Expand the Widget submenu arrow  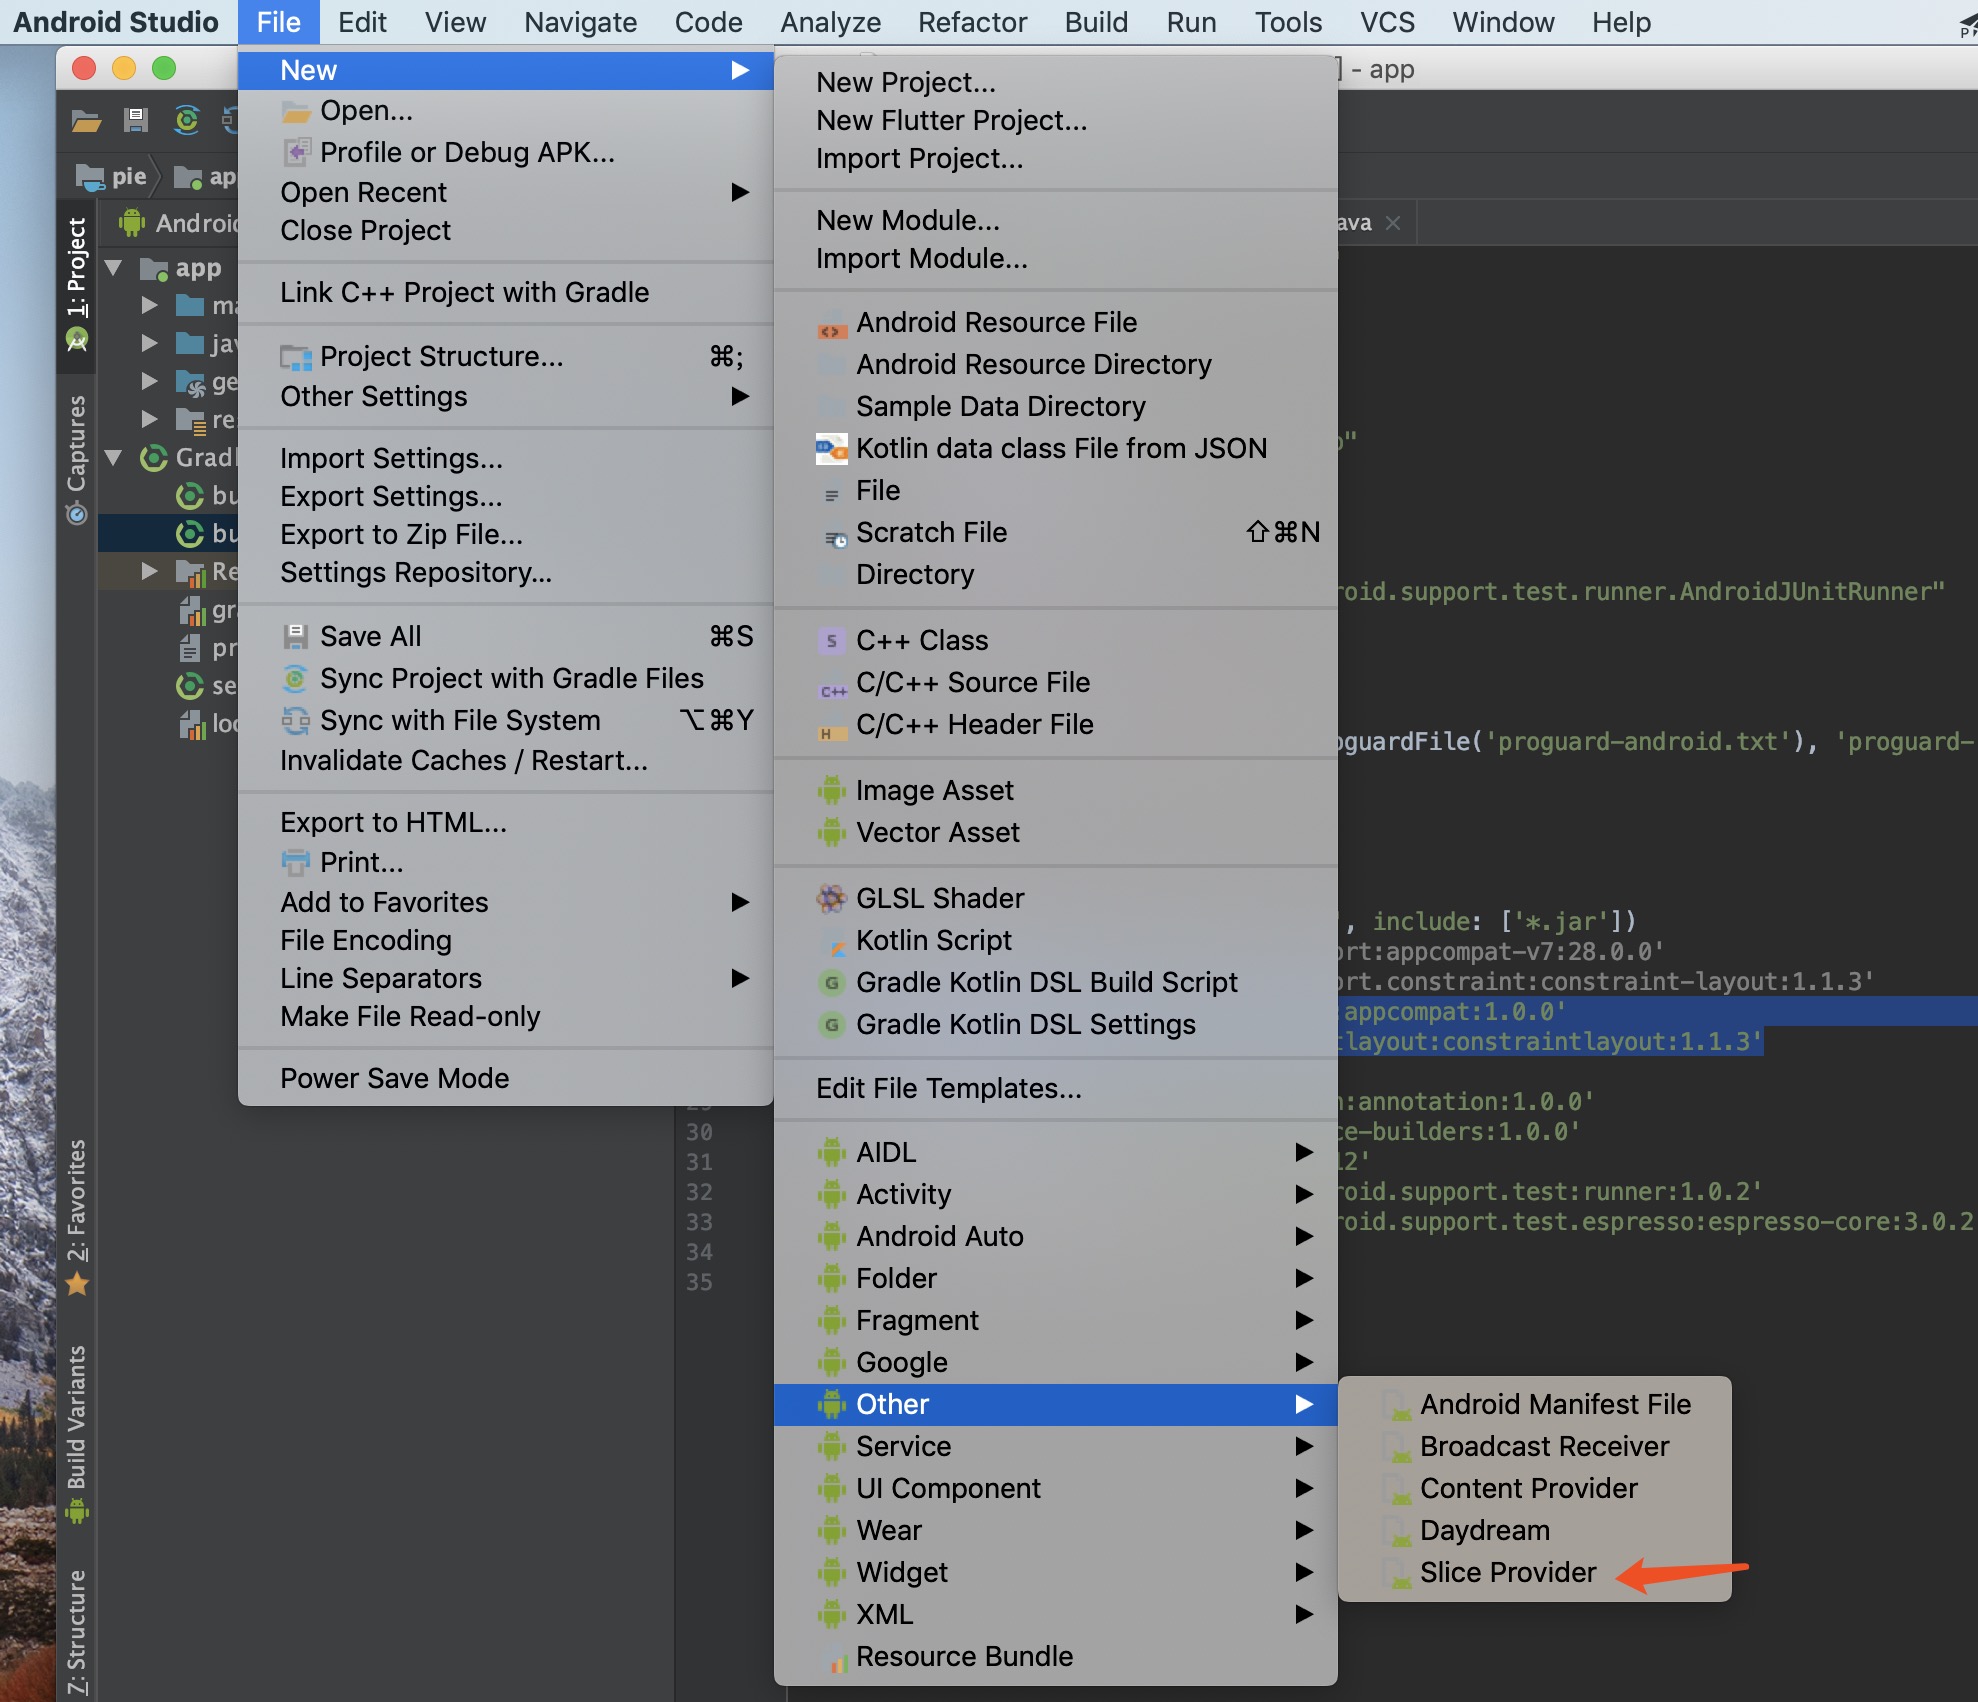pyautogui.click(x=1303, y=1573)
